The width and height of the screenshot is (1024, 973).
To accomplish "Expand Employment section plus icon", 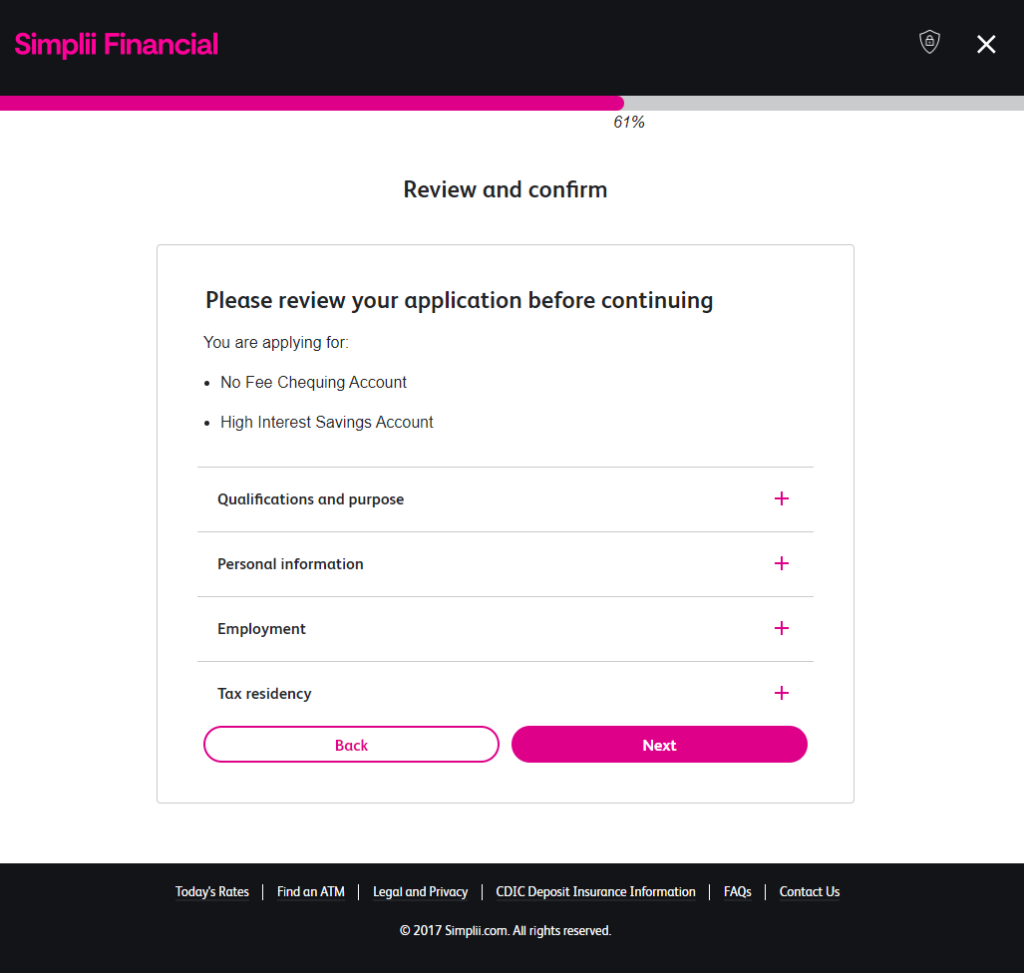I will point(782,628).
